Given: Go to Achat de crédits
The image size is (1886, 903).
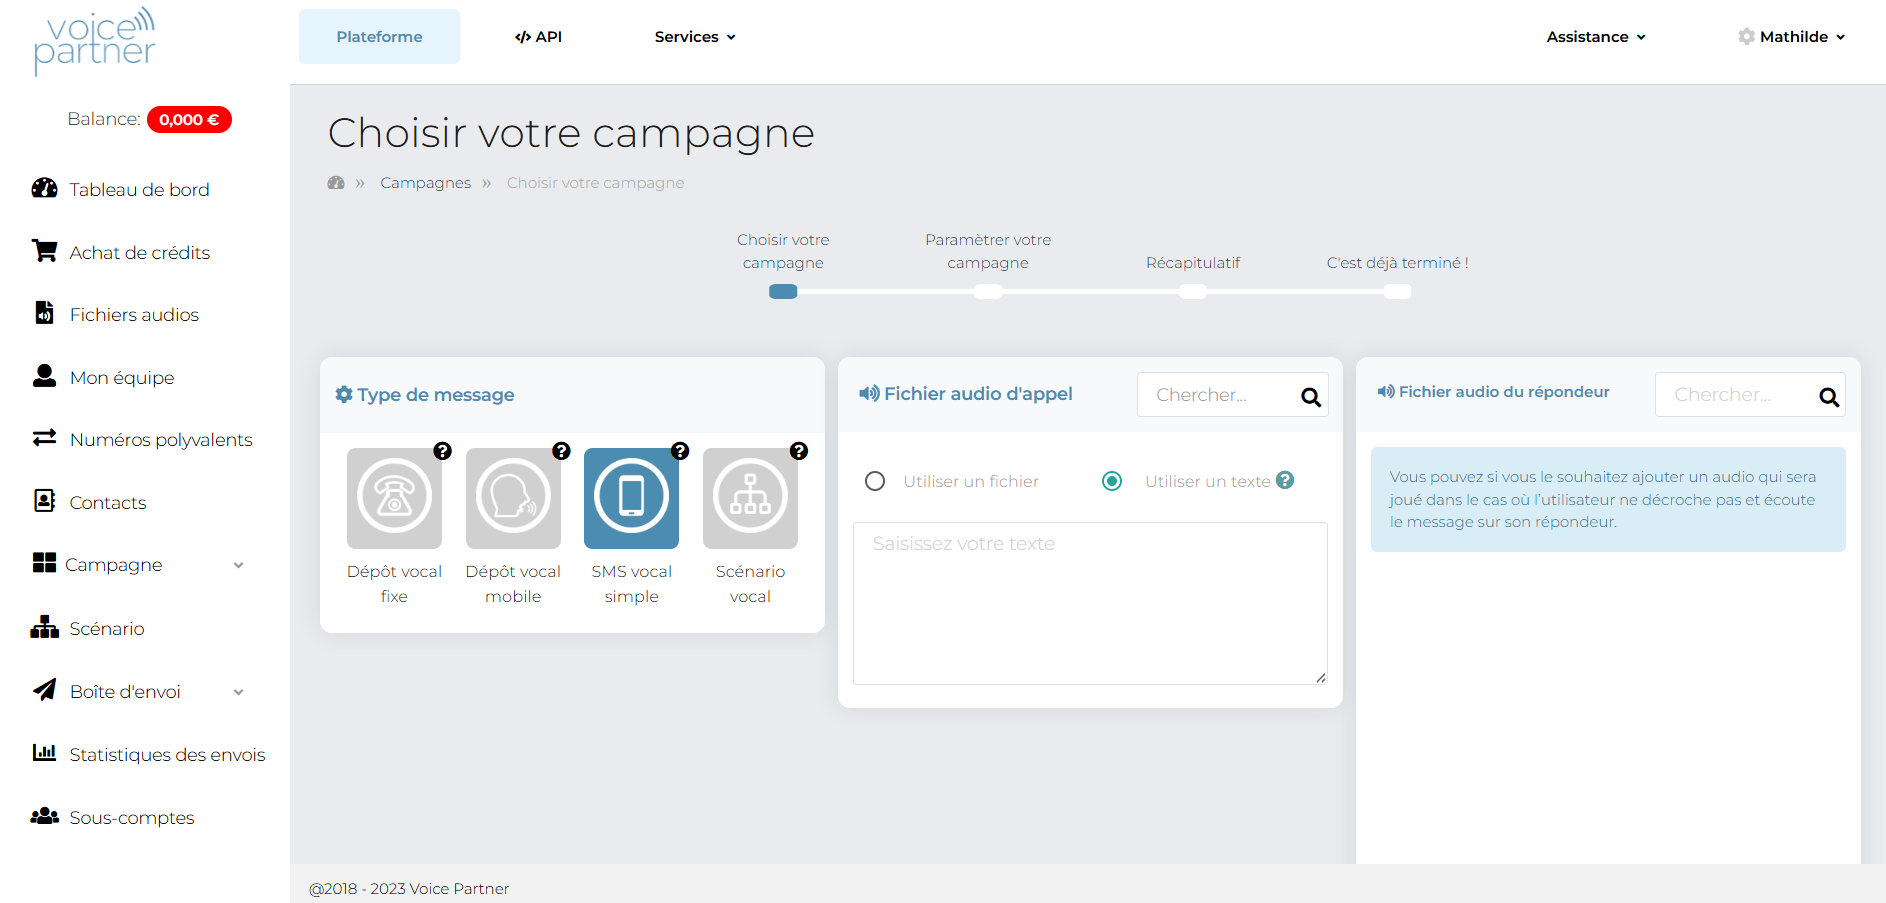Looking at the screenshot, I should pyautogui.click(x=139, y=252).
